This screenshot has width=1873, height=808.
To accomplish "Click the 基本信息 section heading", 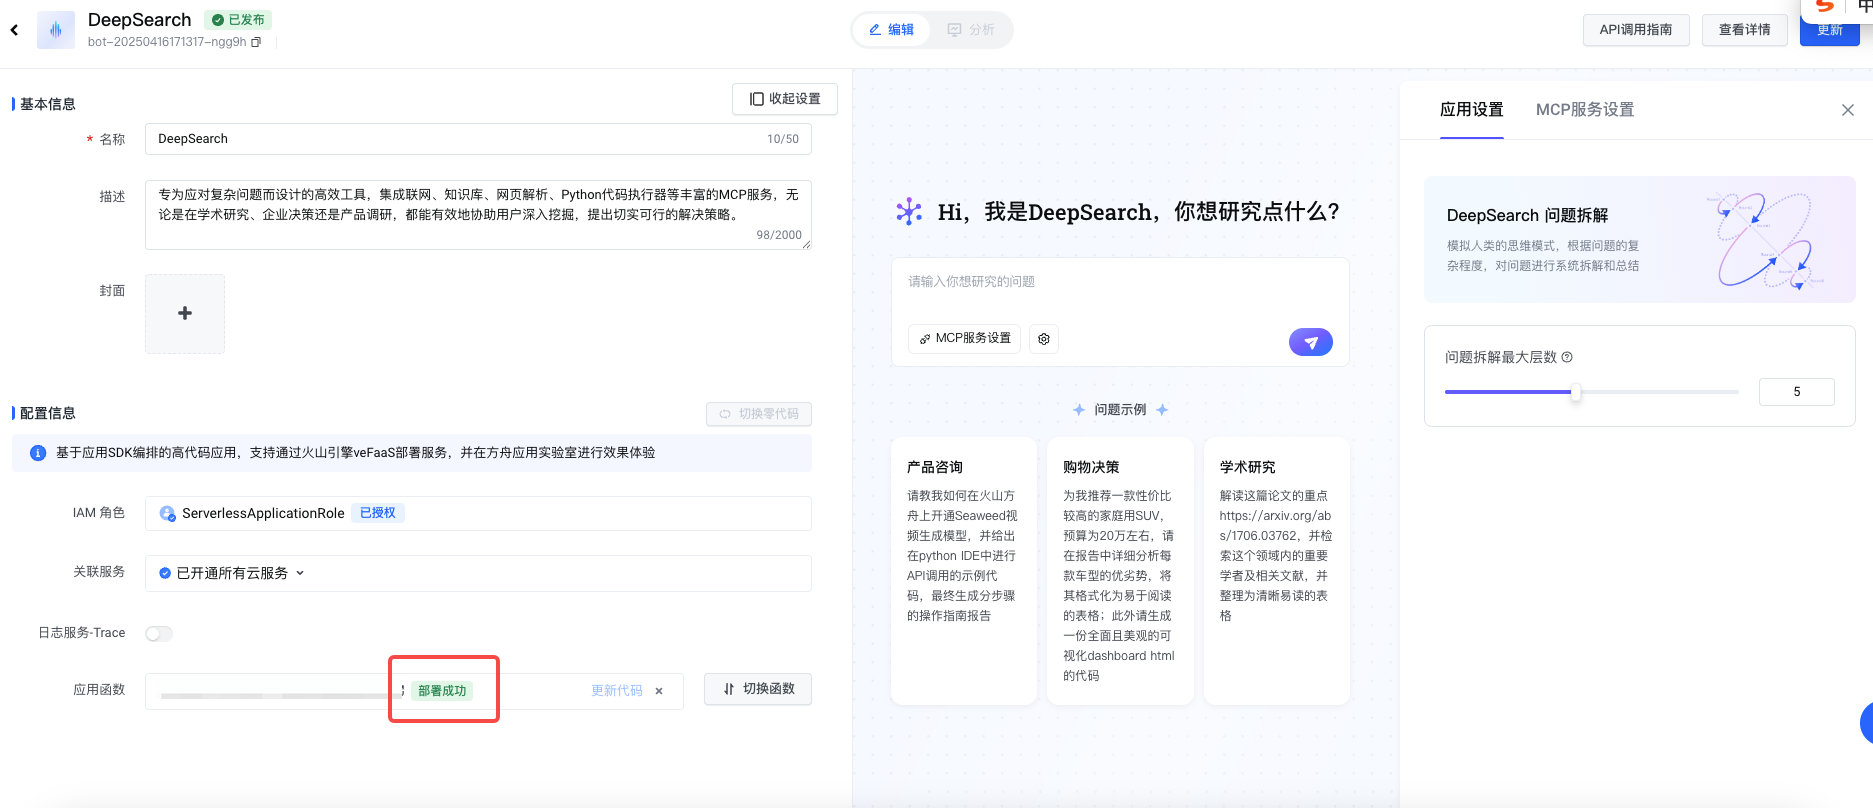I will [48, 104].
